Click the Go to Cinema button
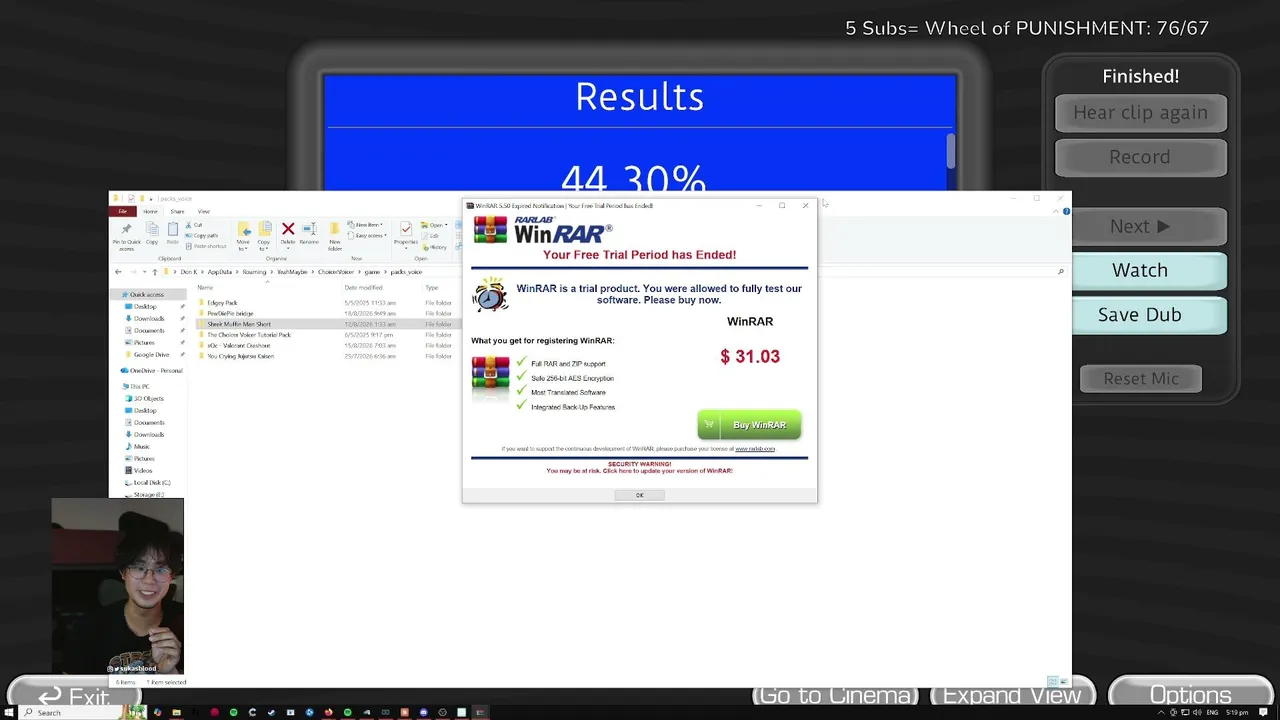 (836, 695)
